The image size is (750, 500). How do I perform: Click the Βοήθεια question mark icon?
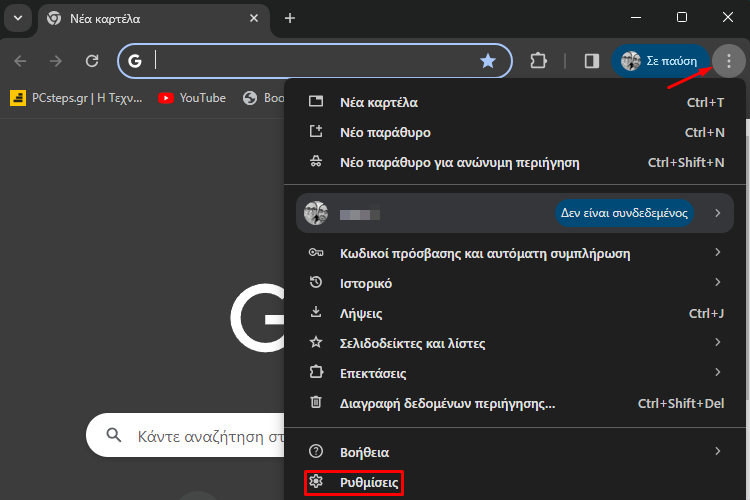pyautogui.click(x=316, y=451)
